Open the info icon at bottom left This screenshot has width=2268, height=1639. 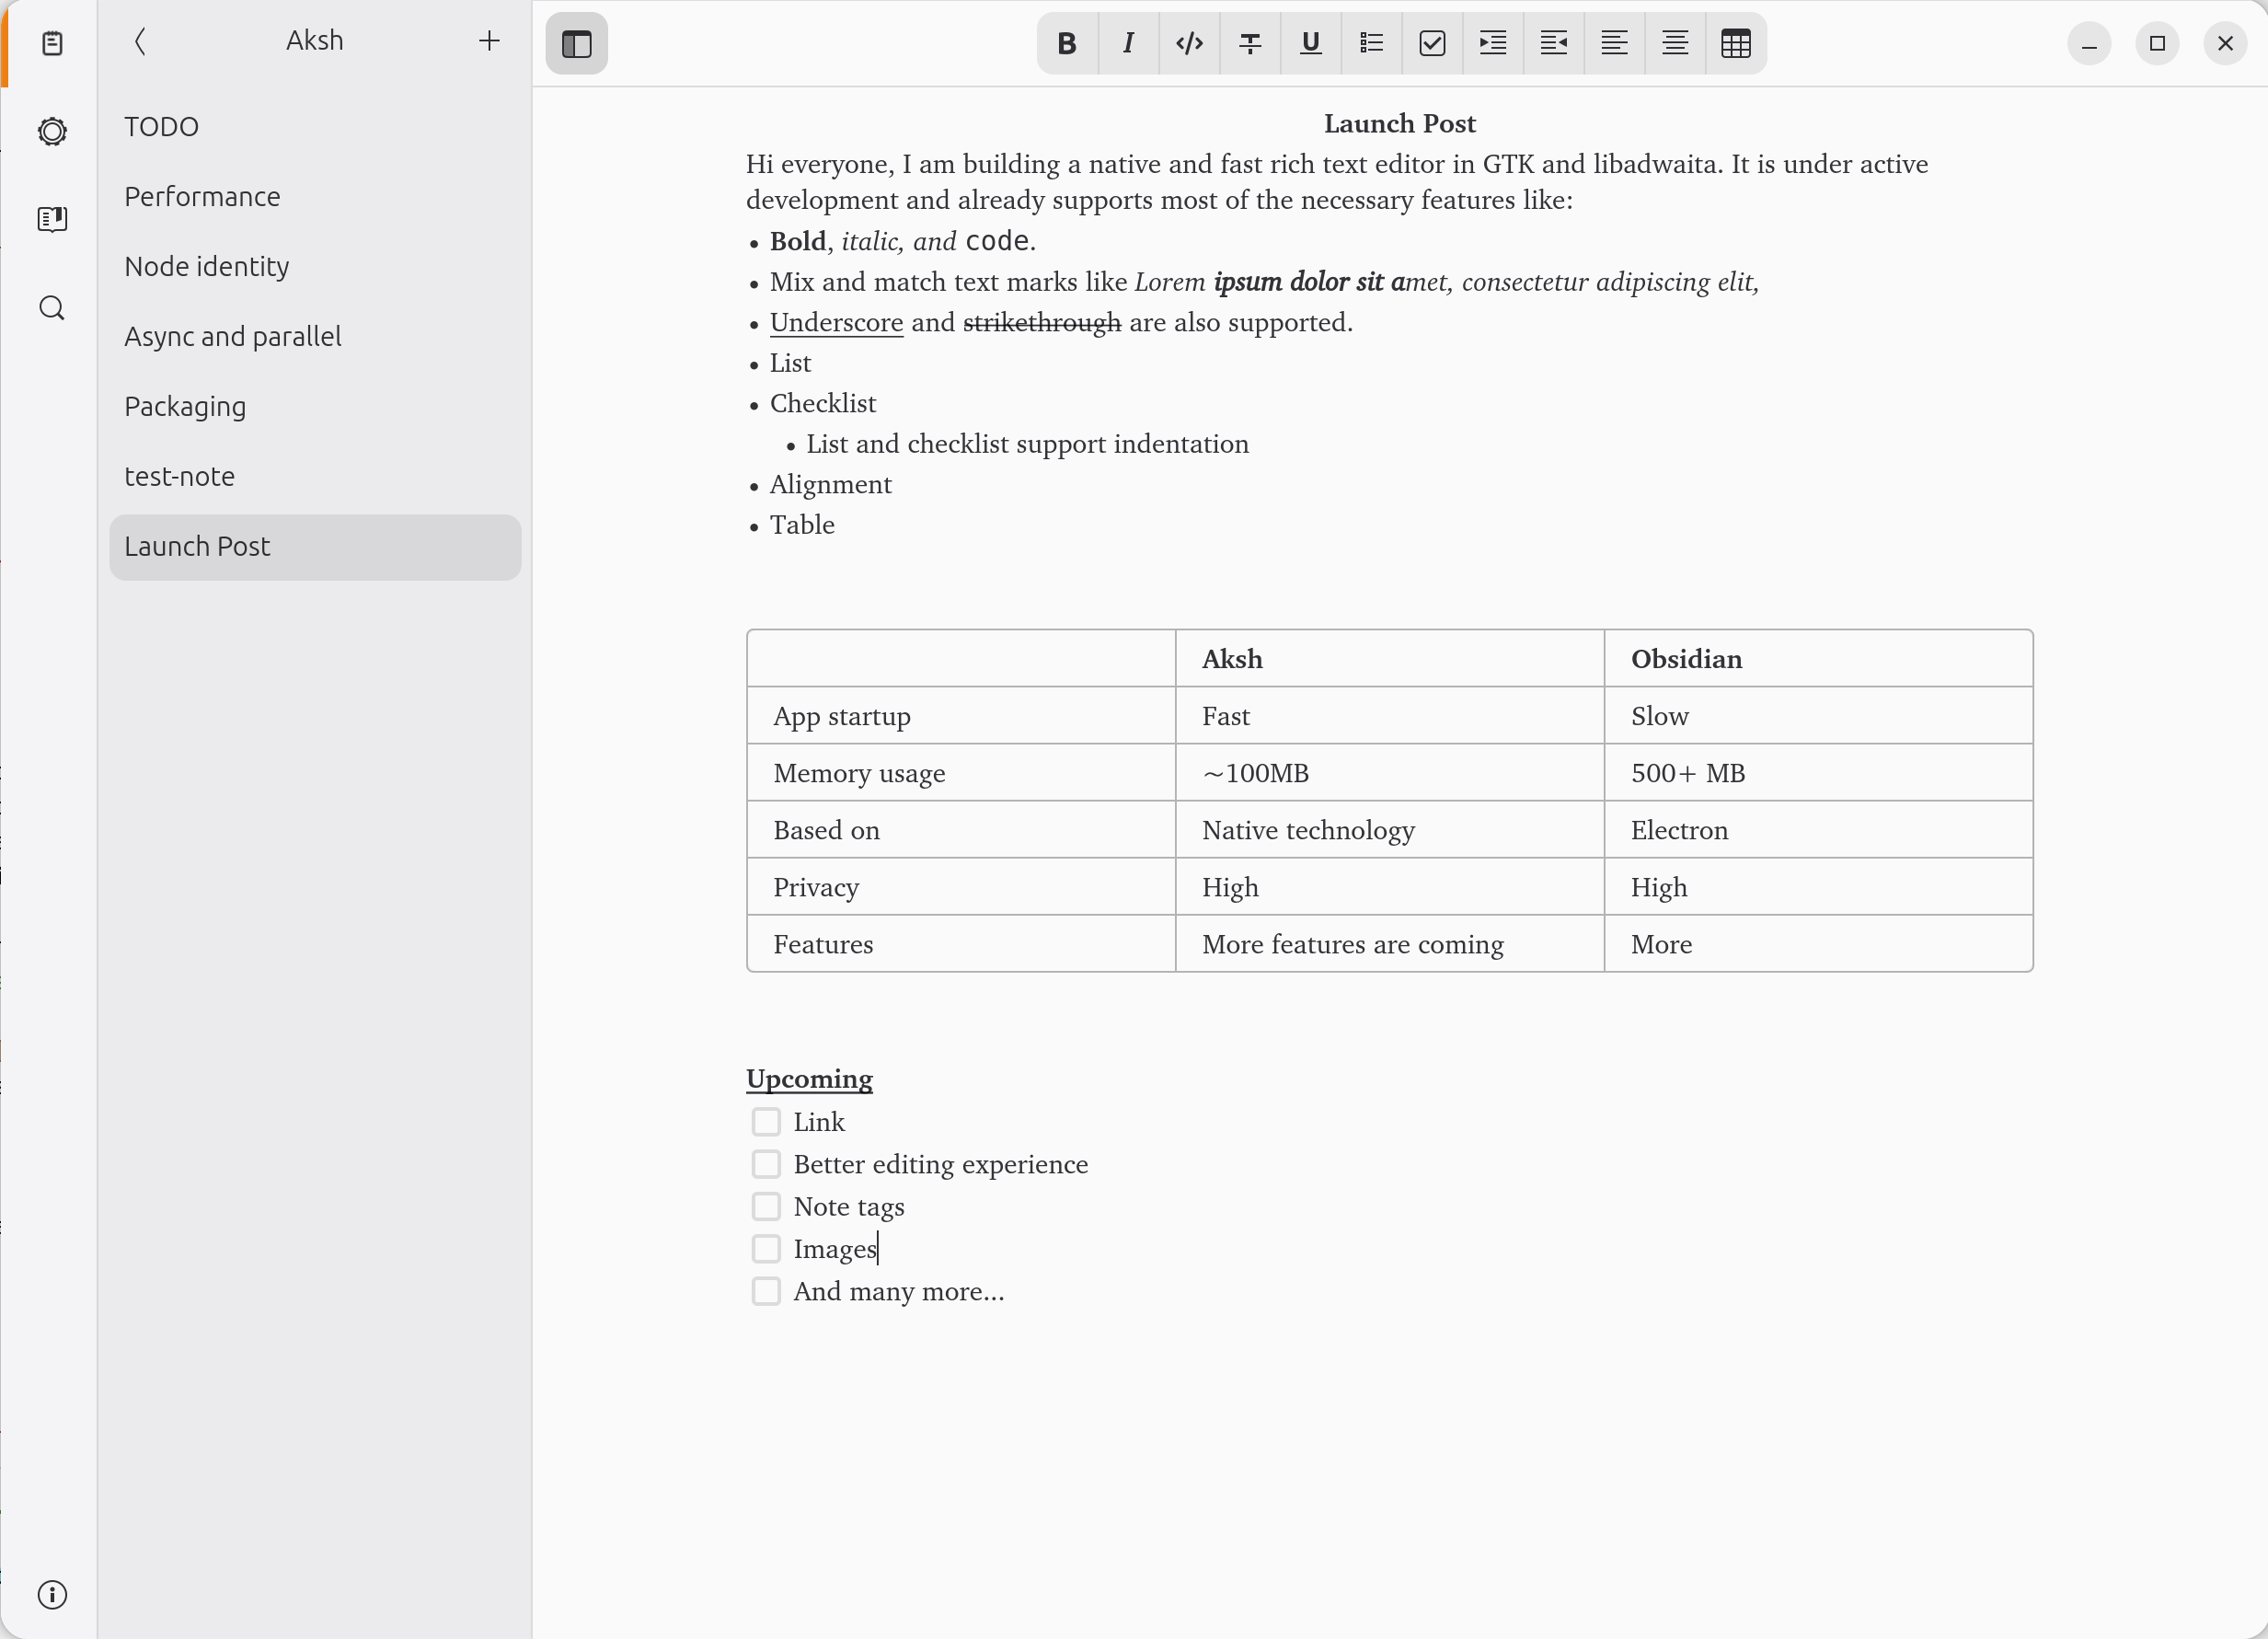[52, 1594]
